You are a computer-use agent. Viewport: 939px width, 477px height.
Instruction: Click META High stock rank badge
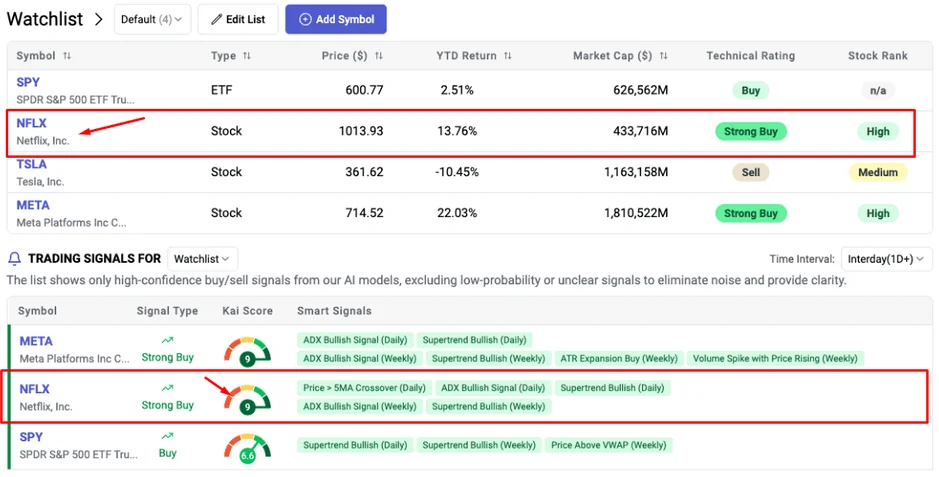878,213
